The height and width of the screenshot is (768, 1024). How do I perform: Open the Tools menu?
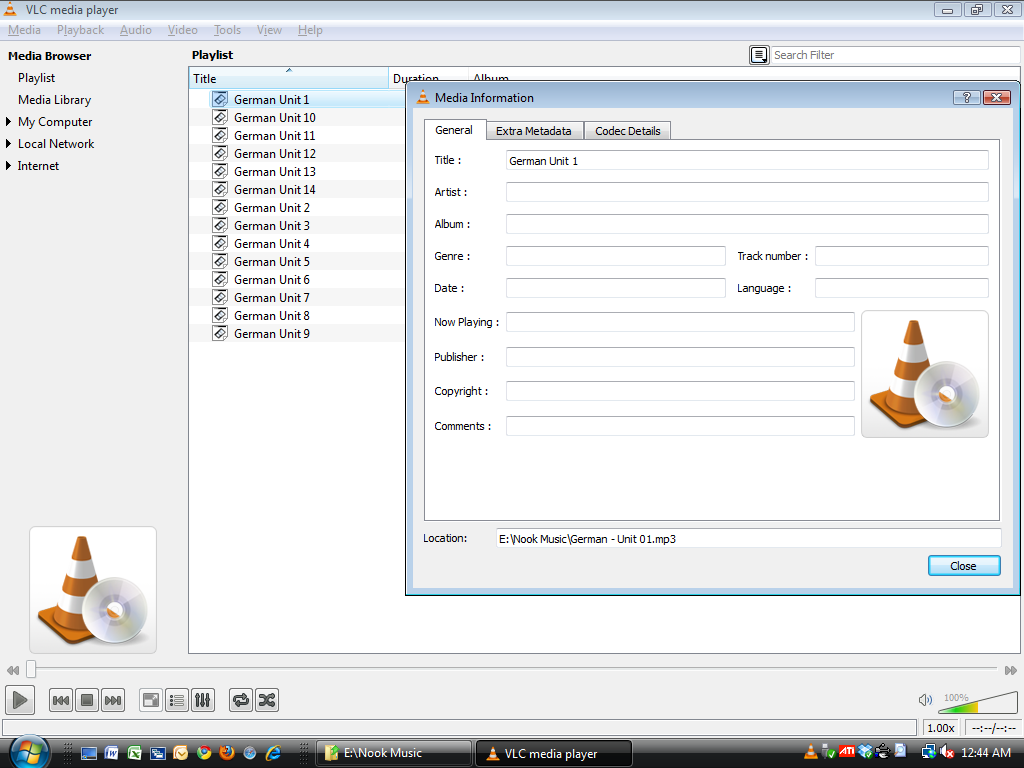tap(227, 30)
